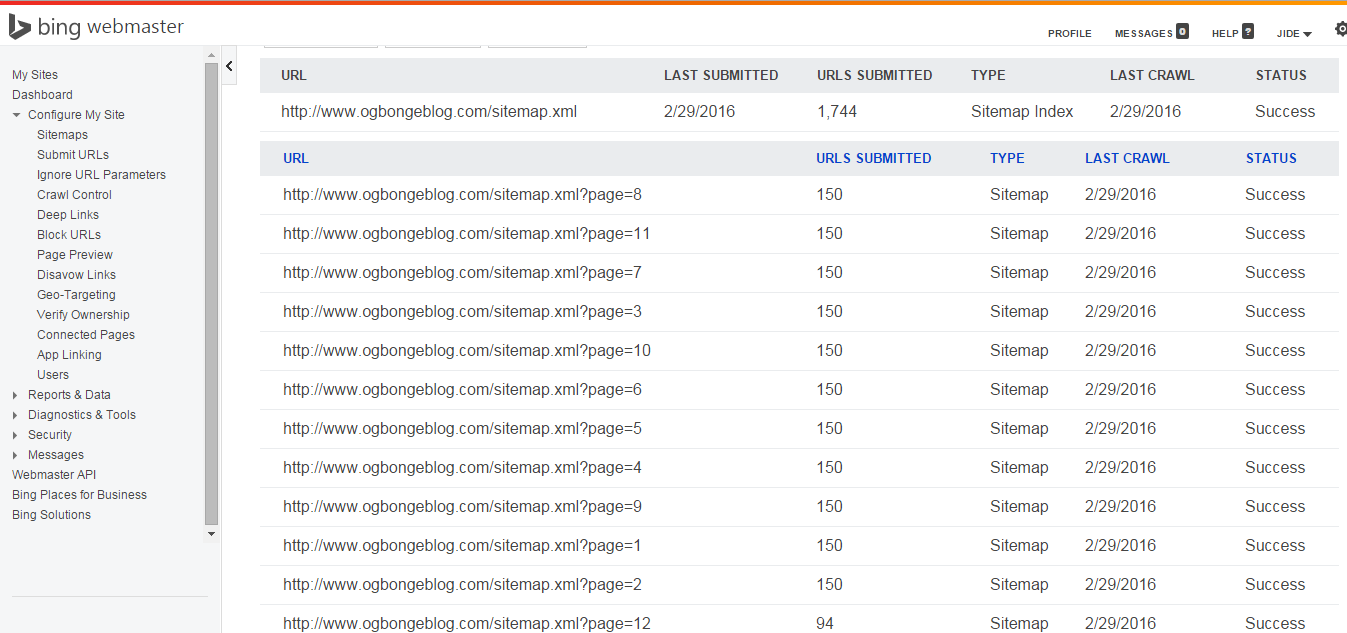The height and width of the screenshot is (633, 1347).
Task: Click the 94 URLs submitted value
Action: (x=825, y=624)
